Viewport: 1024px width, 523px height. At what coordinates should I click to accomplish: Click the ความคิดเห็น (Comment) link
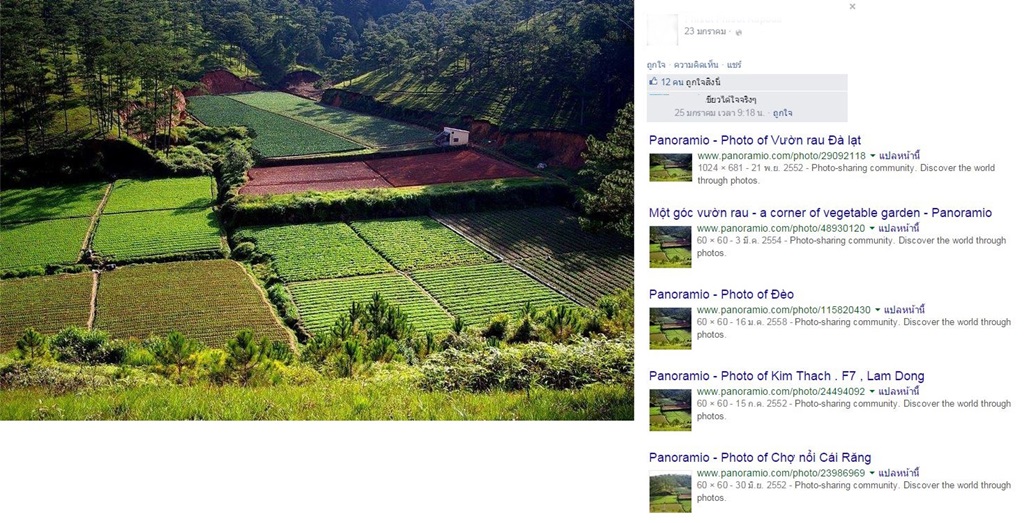(x=696, y=65)
